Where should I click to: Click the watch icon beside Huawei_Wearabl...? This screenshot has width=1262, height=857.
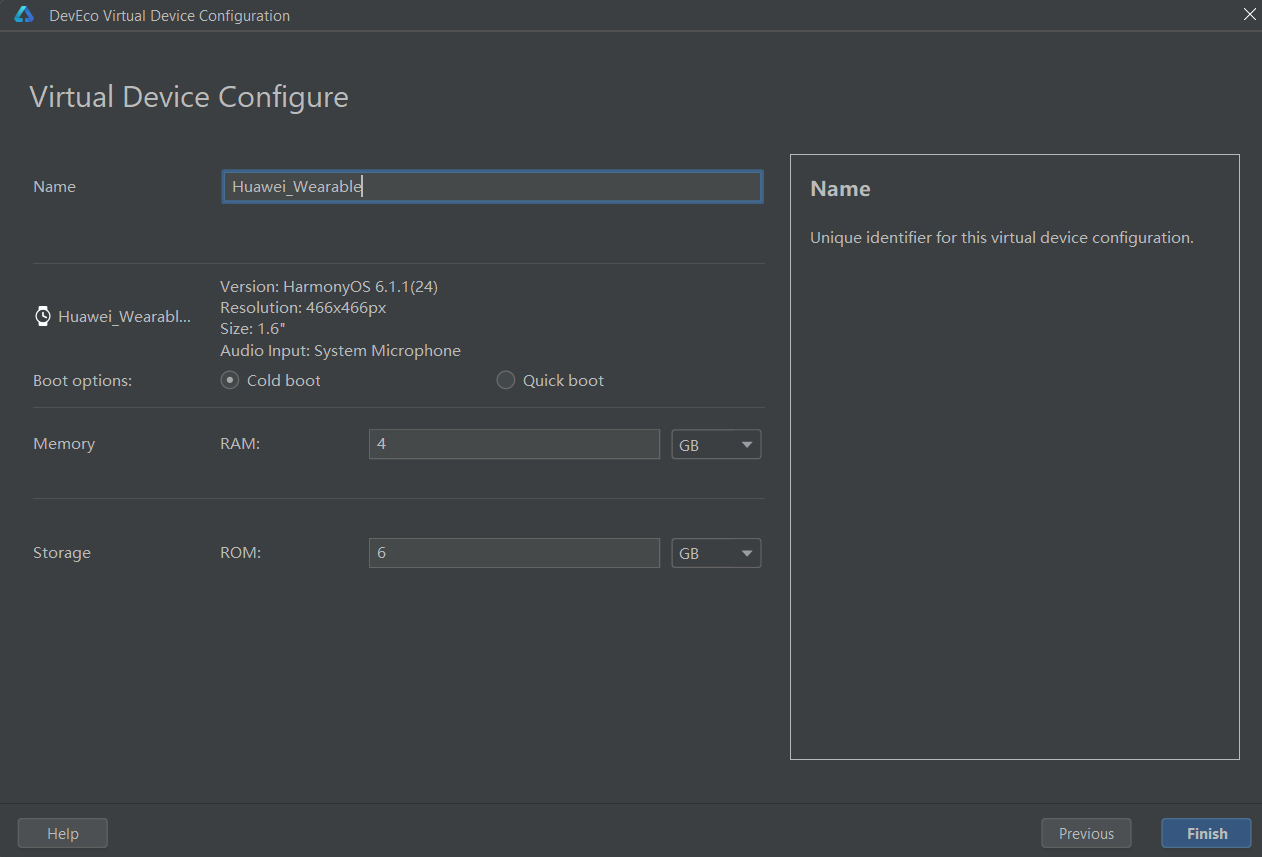(x=43, y=317)
